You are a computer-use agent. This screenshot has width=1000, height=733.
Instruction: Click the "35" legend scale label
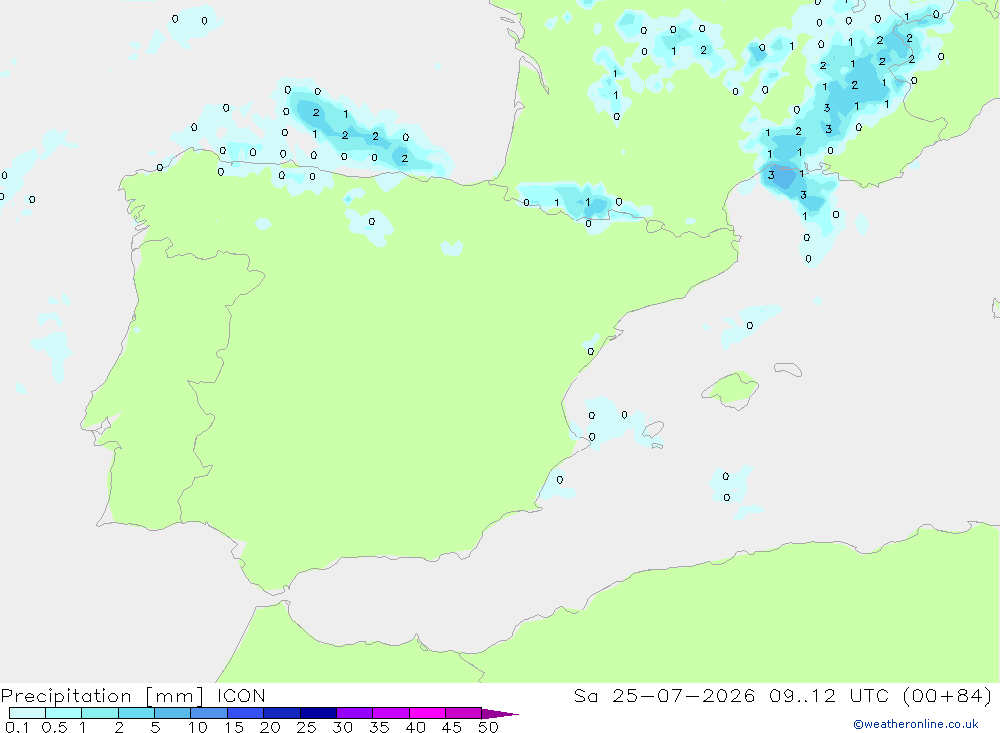379,727
